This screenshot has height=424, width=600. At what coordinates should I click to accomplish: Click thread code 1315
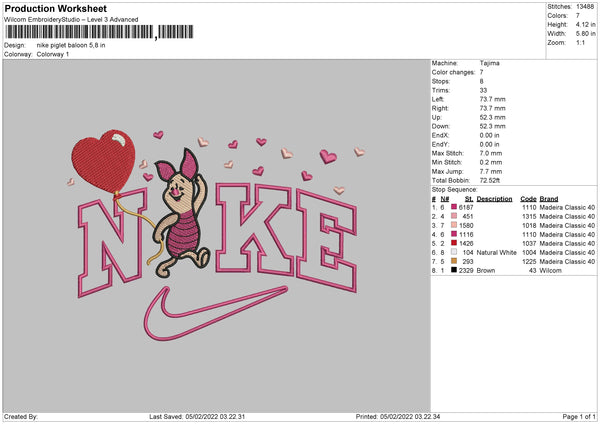[529, 217]
